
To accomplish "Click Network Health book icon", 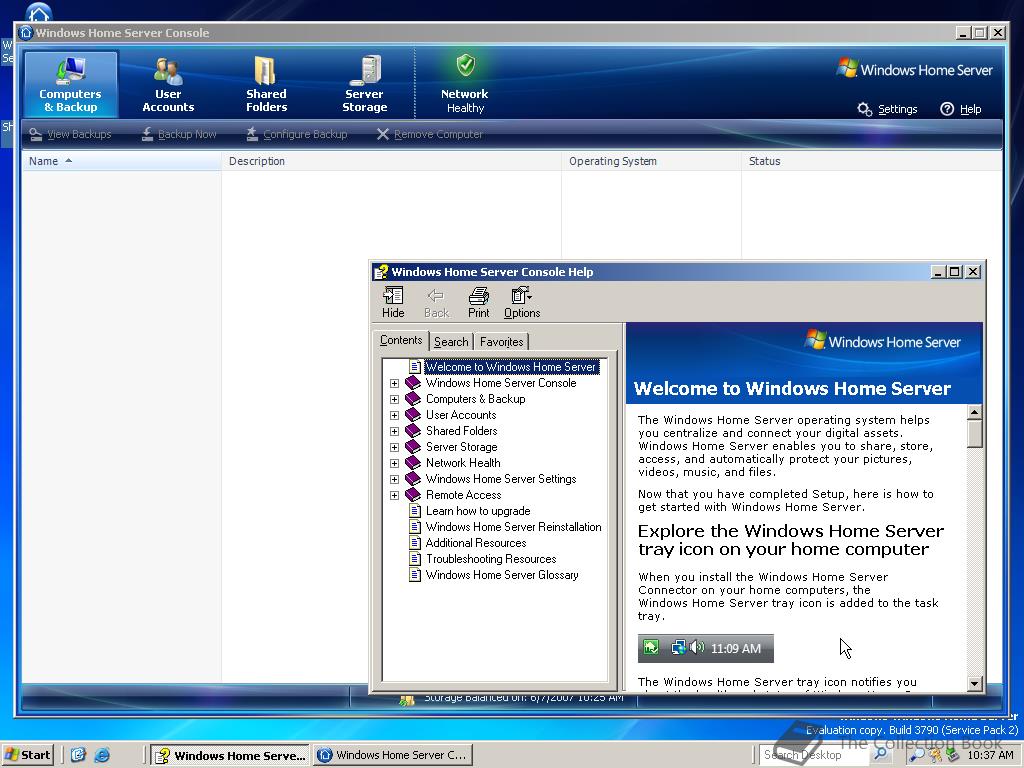I will point(413,462).
